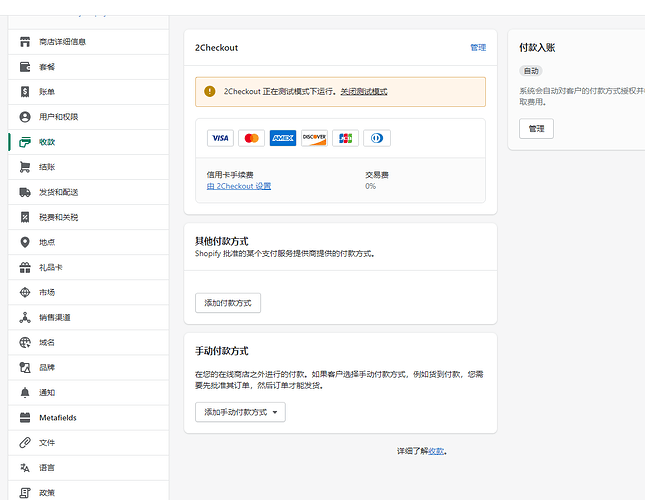Click the Visa card logo
The image size is (645, 500).
click(220, 138)
